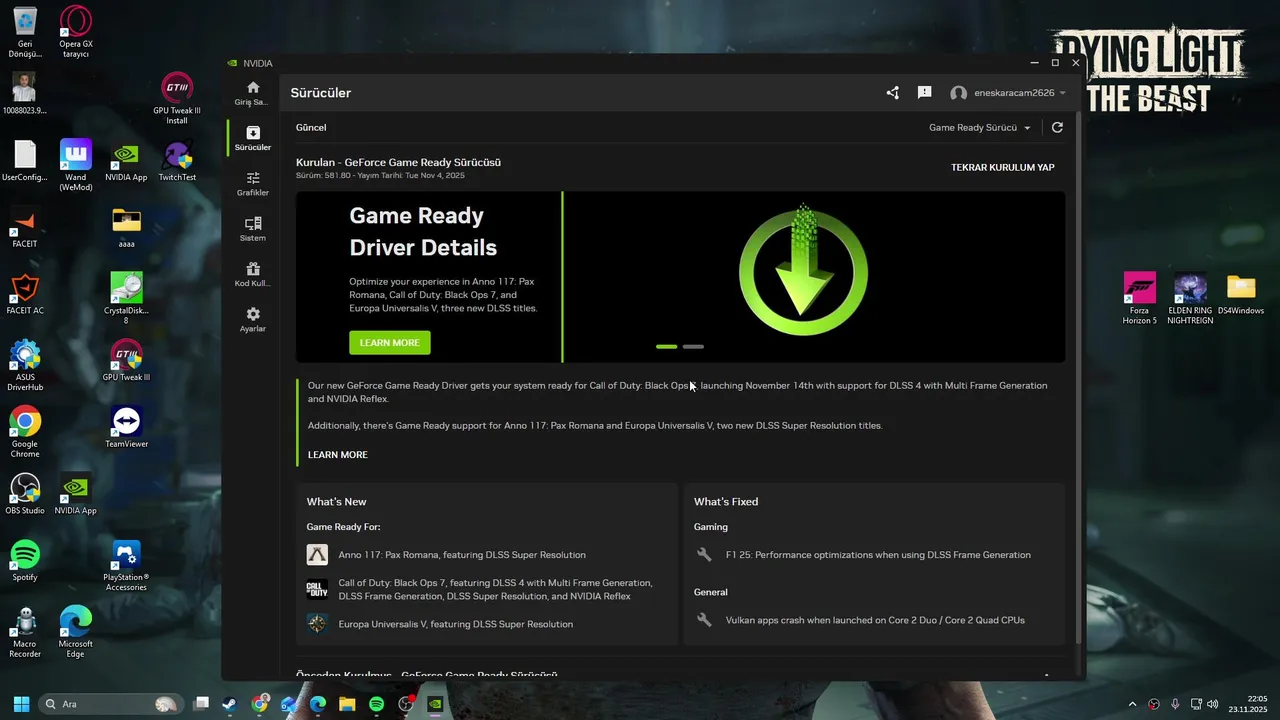Click the wrench icon beside F1 25 fix
This screenshot has width=1280, height=720.
tap(704, 555)
